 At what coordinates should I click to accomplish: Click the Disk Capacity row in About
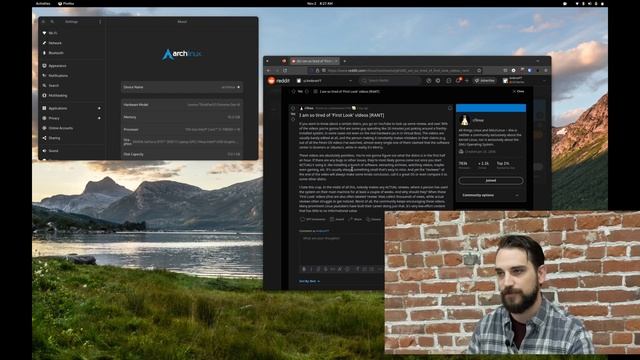(x=182, y=154)
